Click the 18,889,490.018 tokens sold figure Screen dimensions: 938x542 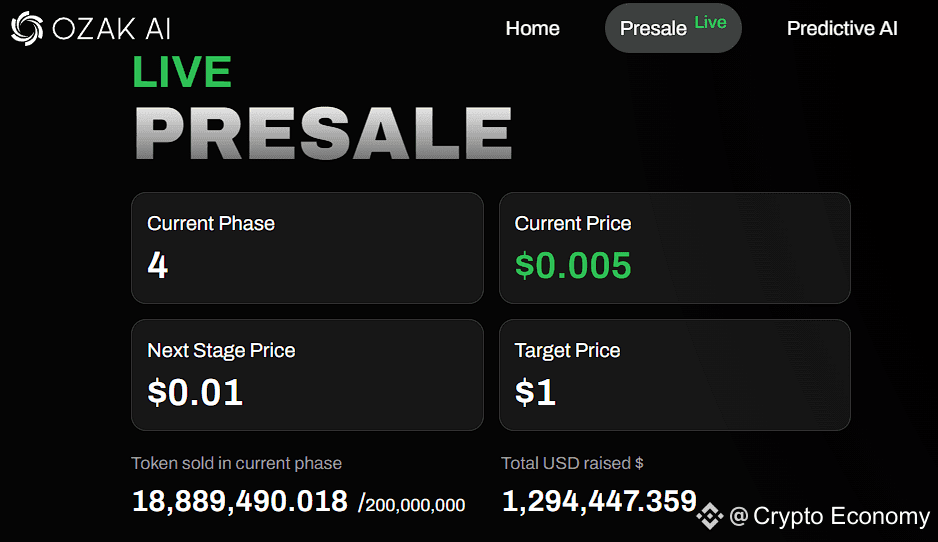point(239,501)
